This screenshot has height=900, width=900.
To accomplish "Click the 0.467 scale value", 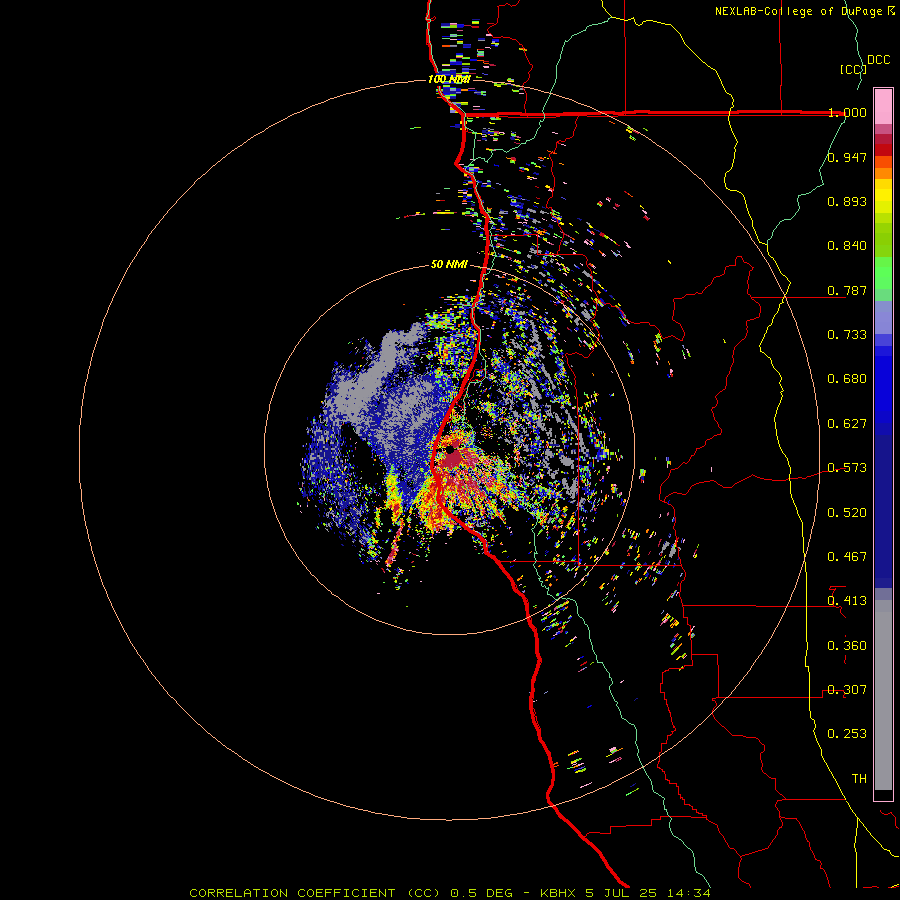I will click(x=847, y=557).
